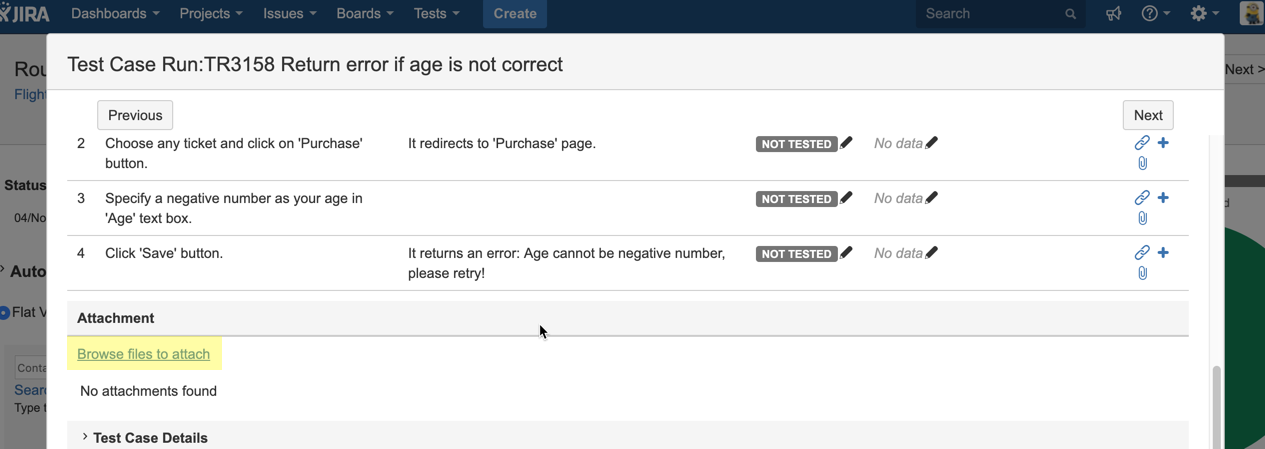
Task: Go to Next test case run
Action: click(x=1147, y=115)
